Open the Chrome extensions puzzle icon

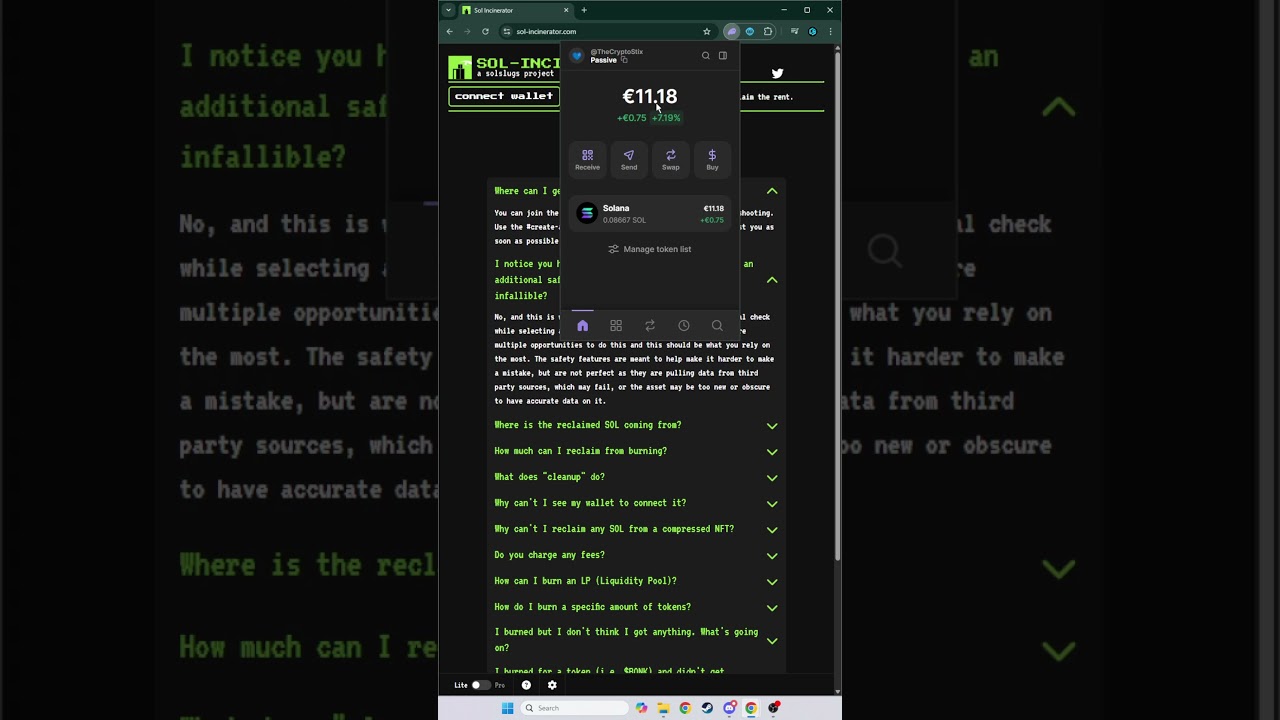pyautogui.click(x=768, y=31)
